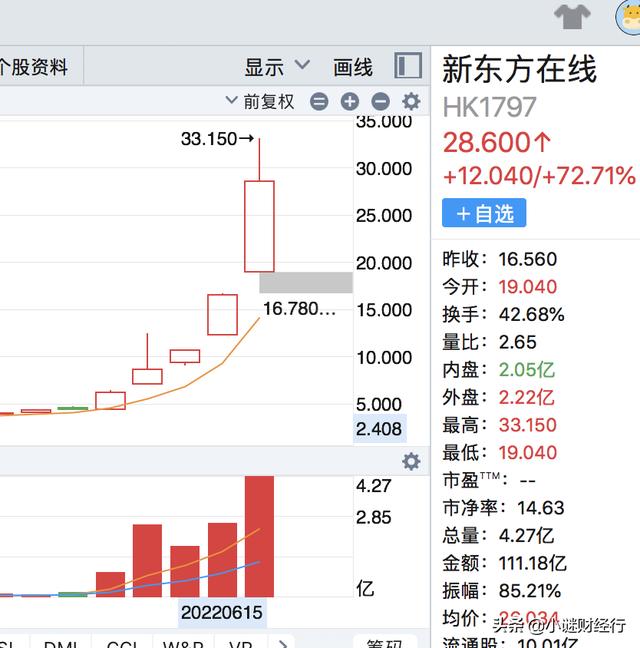Click 换手 value 42.68%

pos(531,314)
